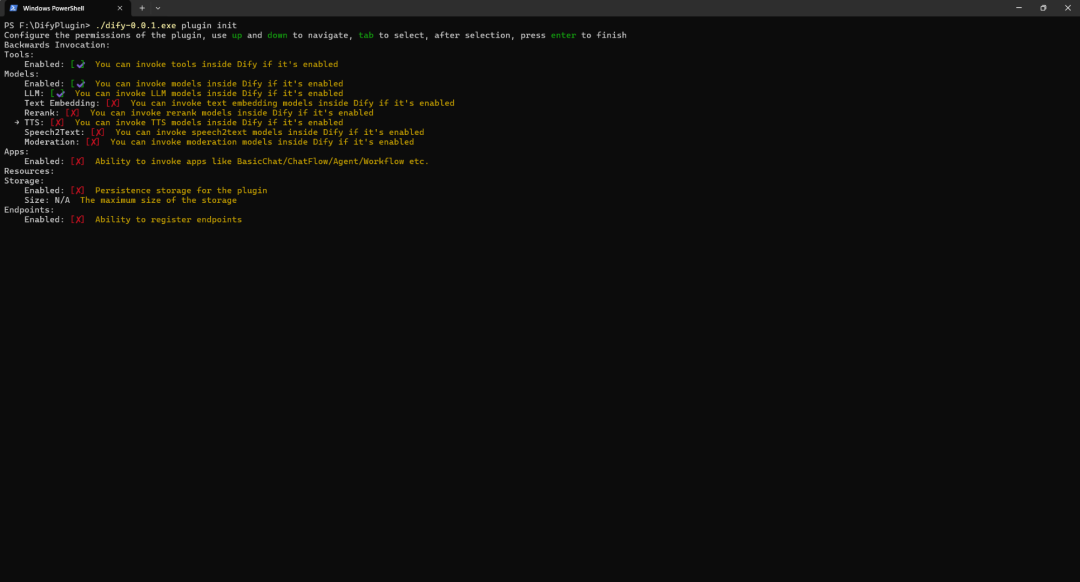Open the new tab profile dropdown
The image size is (1080, 582).
pyautogui.click(x=158, y=8)
